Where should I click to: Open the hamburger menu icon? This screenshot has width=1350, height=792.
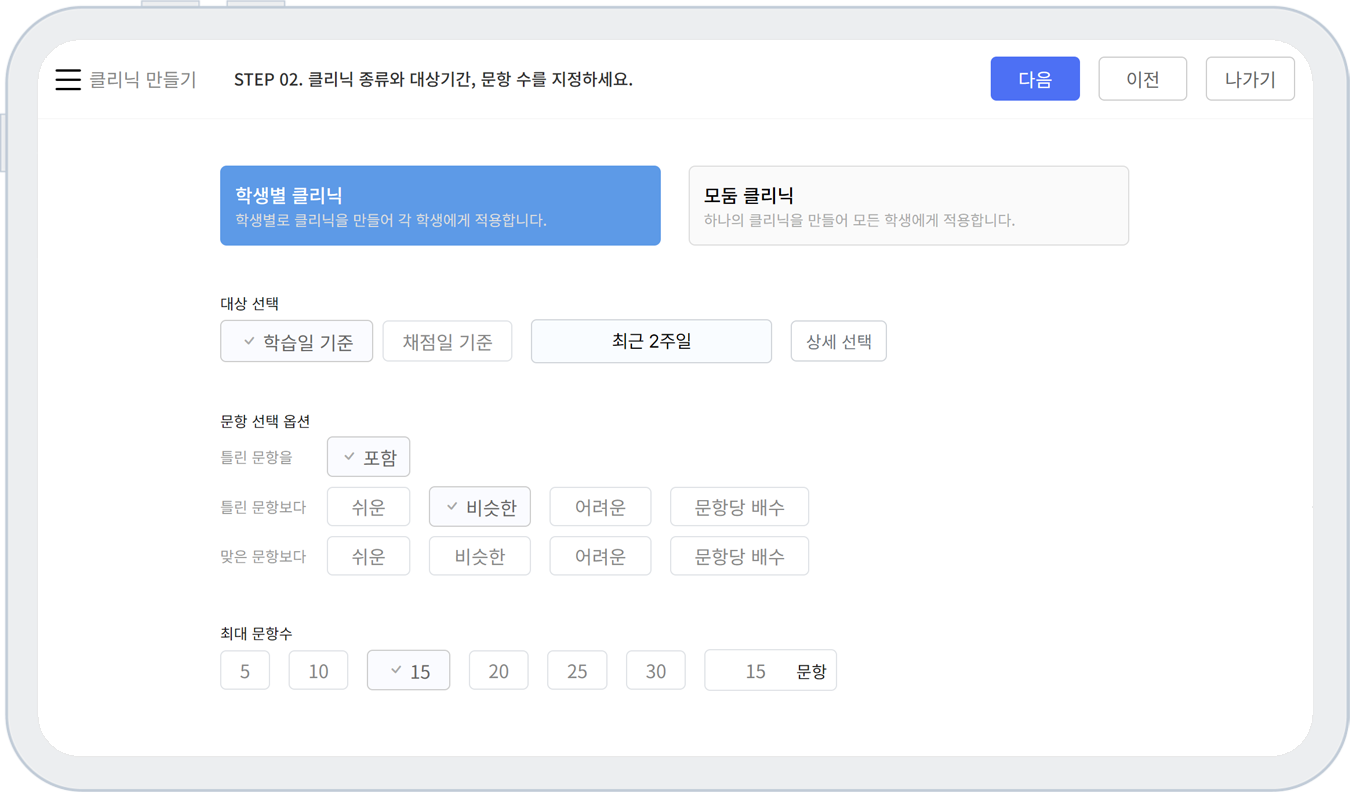click(68, 80)
